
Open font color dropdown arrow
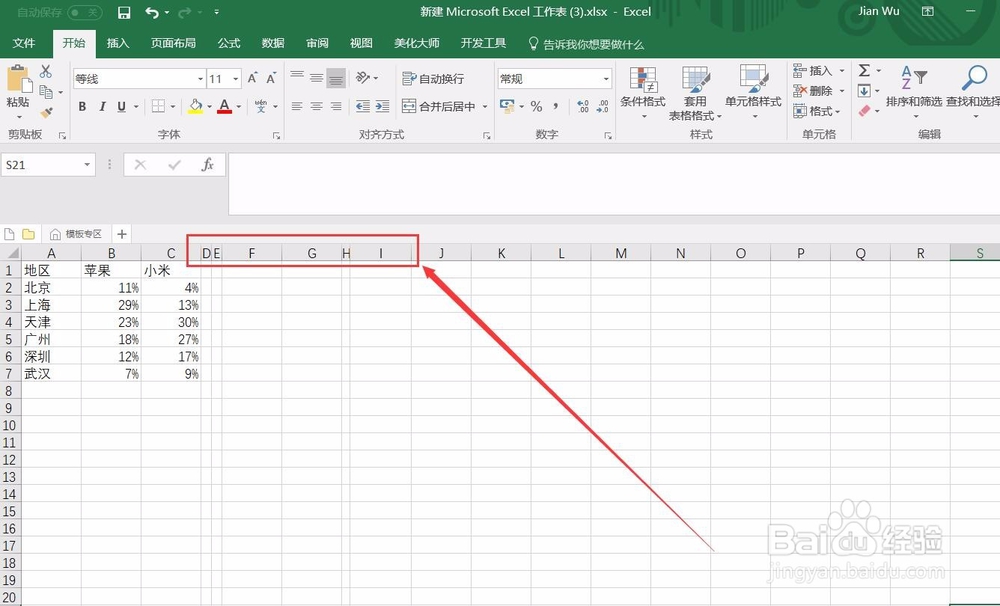[x=239, y=107]
